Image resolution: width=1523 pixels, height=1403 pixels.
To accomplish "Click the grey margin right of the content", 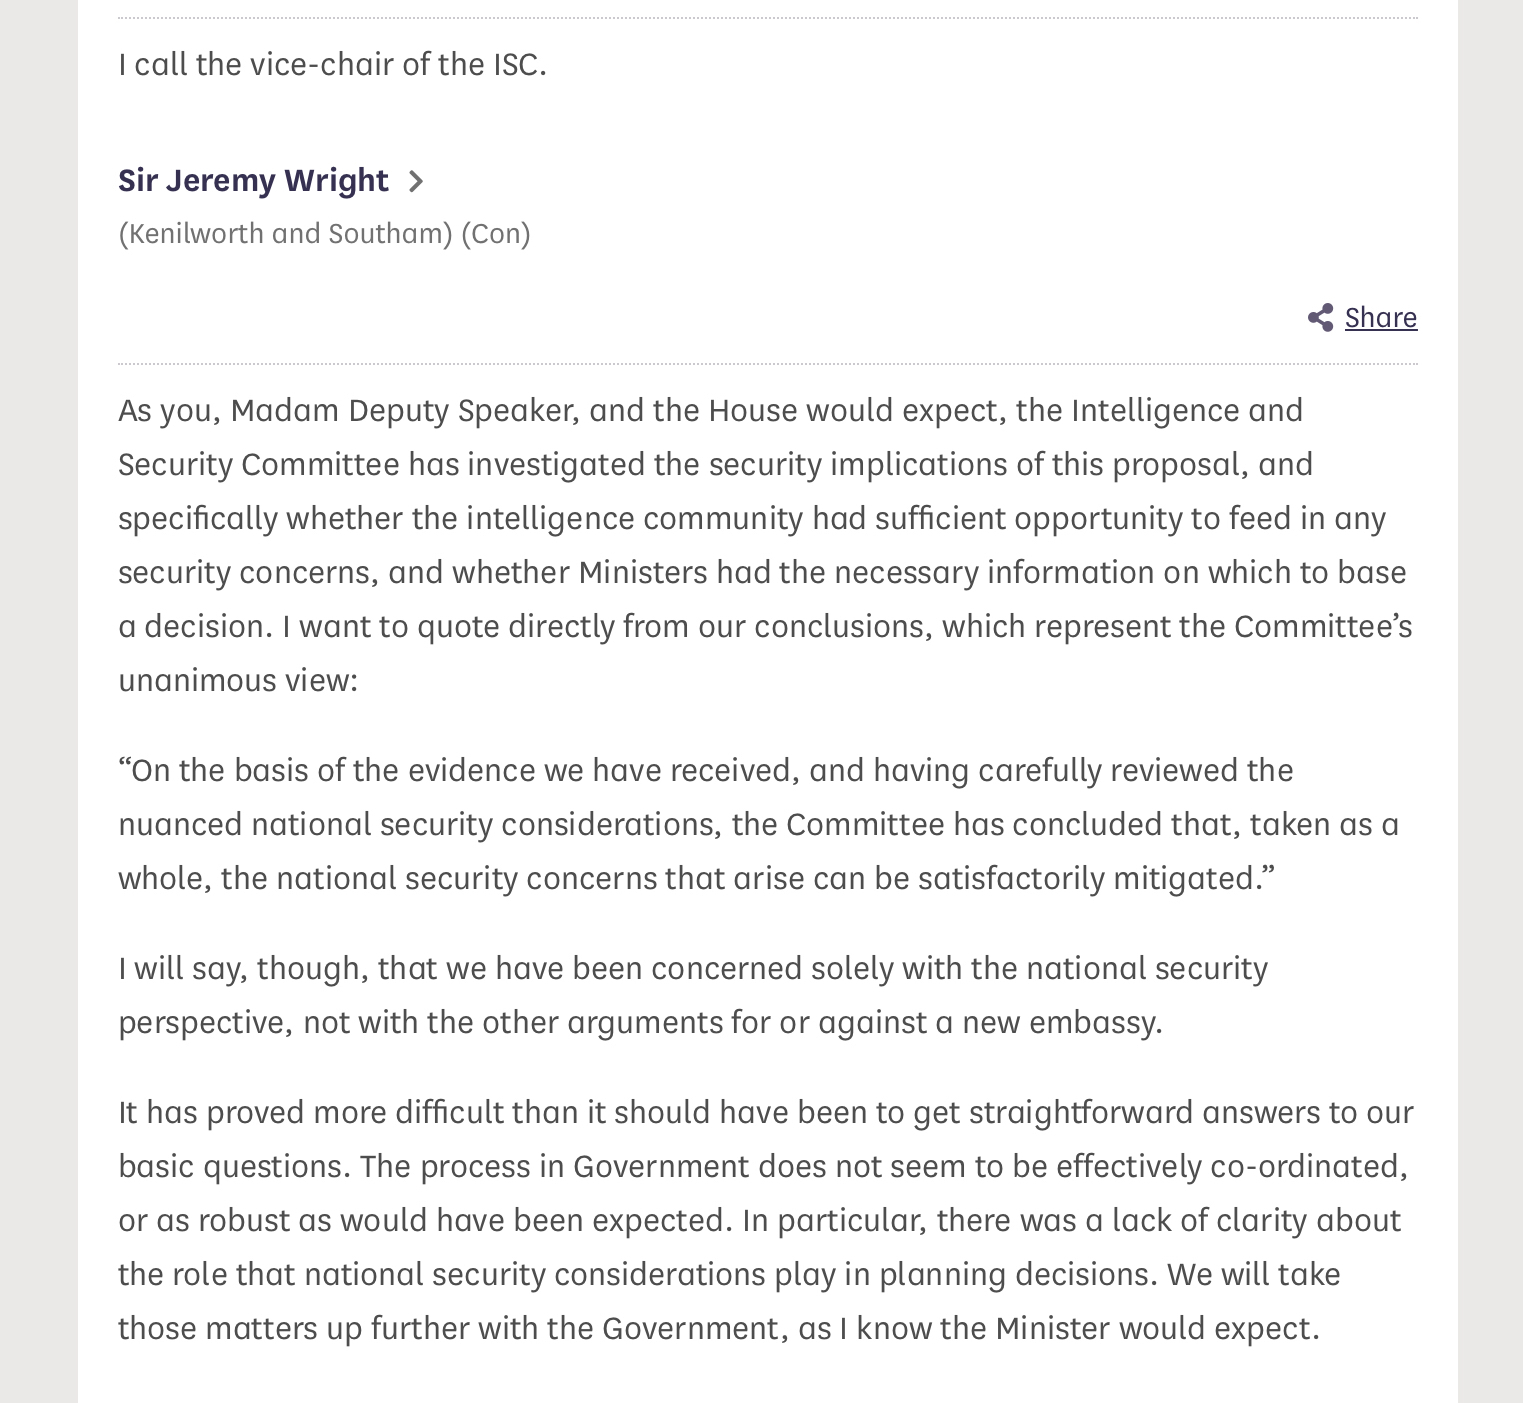I will [1490, 700].
